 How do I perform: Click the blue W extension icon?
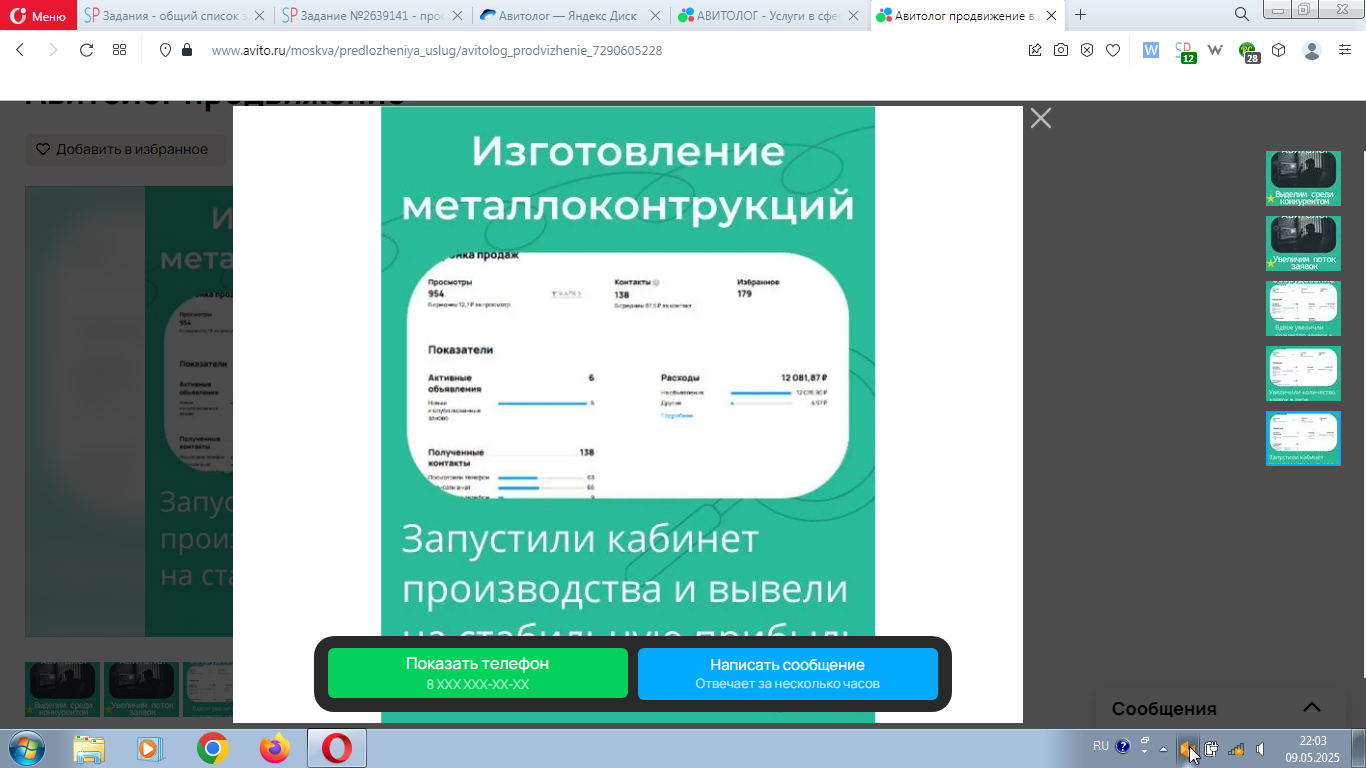pyautogui.click(x=1151, y=50)
